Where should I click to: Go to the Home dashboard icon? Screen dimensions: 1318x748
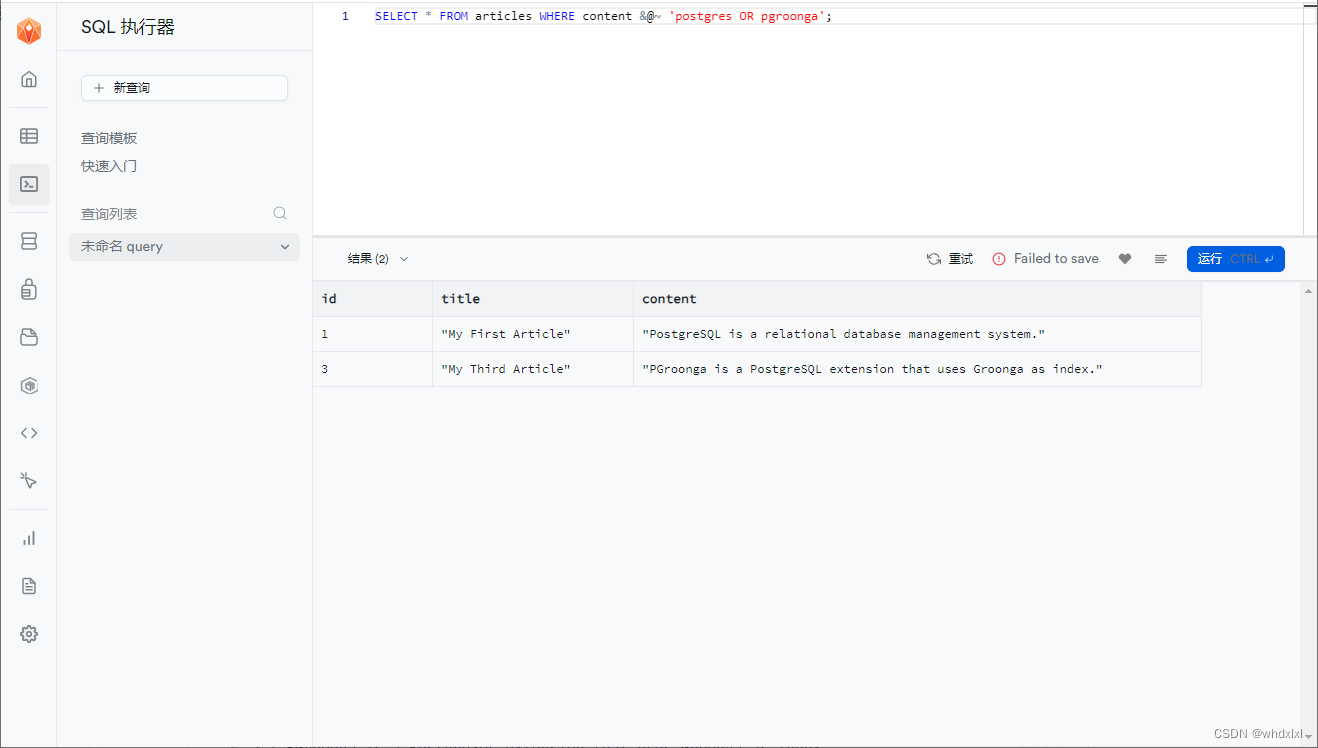pyautogui.click(x=28, y=79)
